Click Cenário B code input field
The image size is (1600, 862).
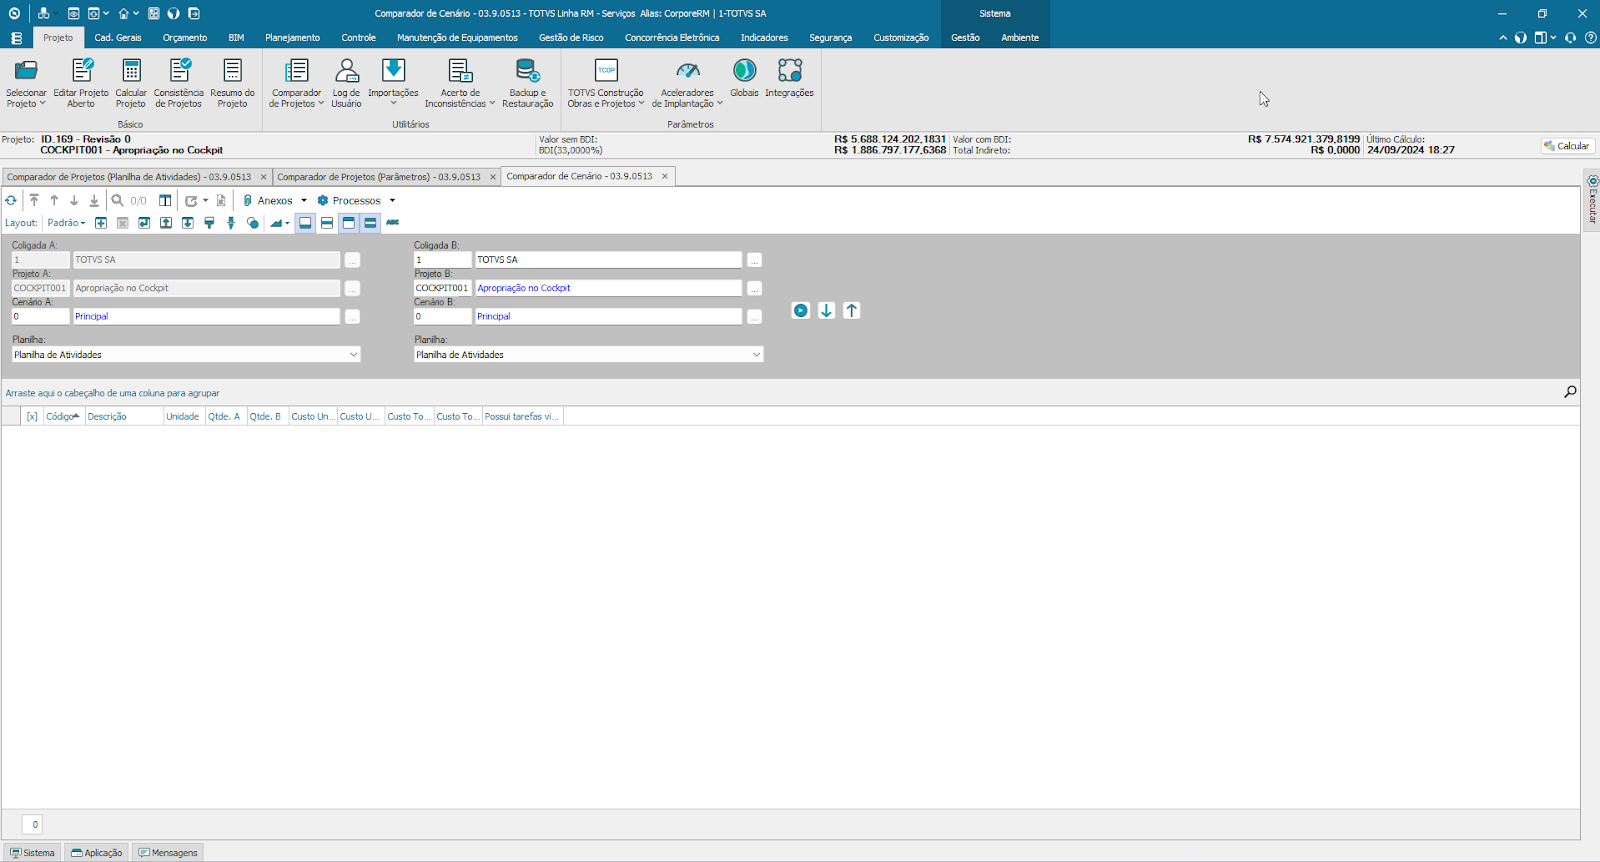(x=442, y=316)
